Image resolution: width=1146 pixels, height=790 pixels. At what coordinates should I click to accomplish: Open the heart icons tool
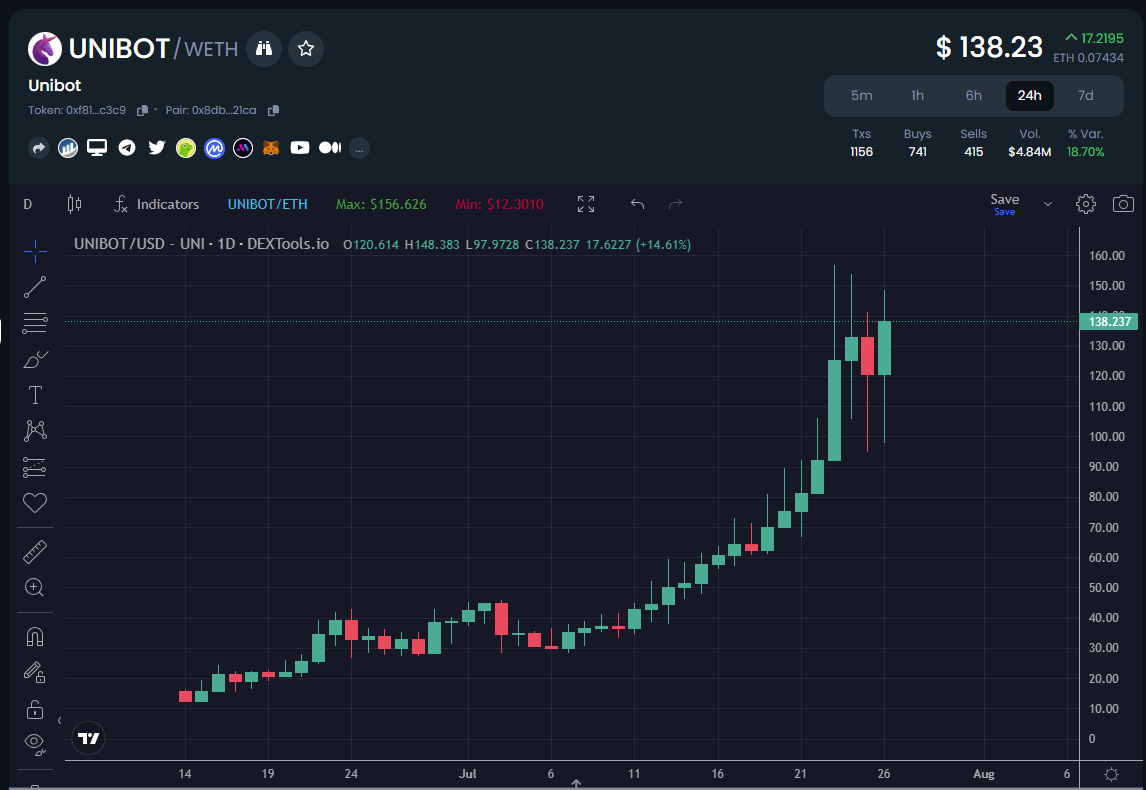[34, 502]
